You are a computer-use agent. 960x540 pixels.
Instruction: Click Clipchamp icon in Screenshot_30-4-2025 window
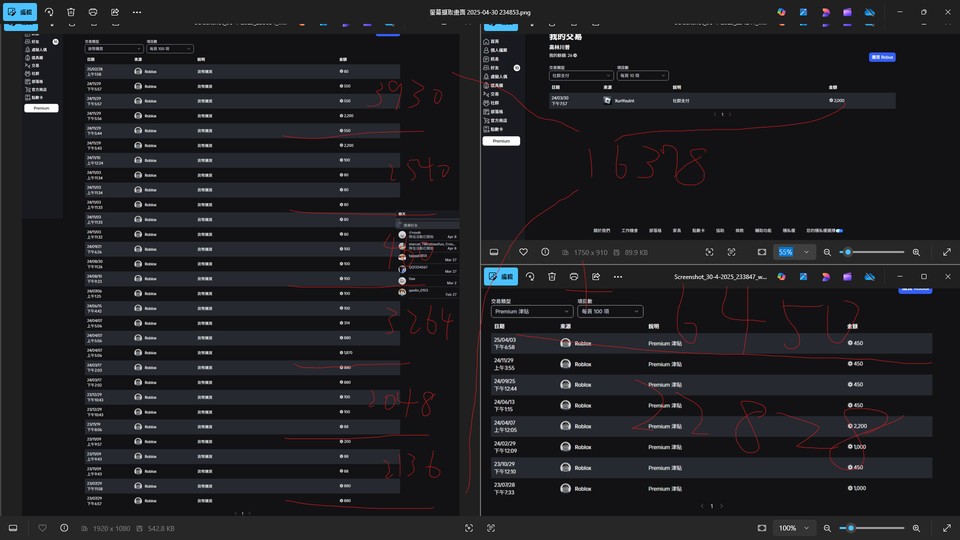click(847, 277)
